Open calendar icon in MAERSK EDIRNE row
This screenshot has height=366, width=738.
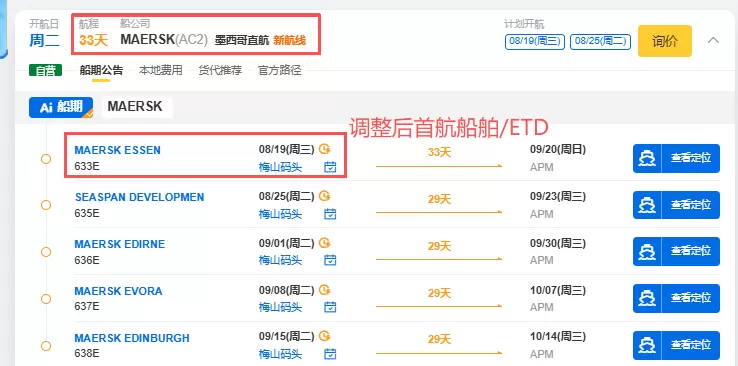[330, 260]
